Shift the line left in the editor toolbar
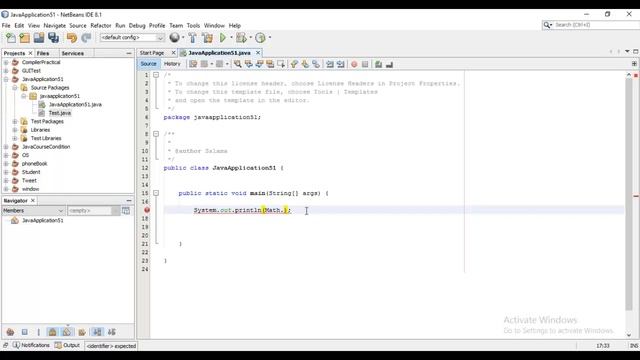640x360 pixels. point(330,64)
